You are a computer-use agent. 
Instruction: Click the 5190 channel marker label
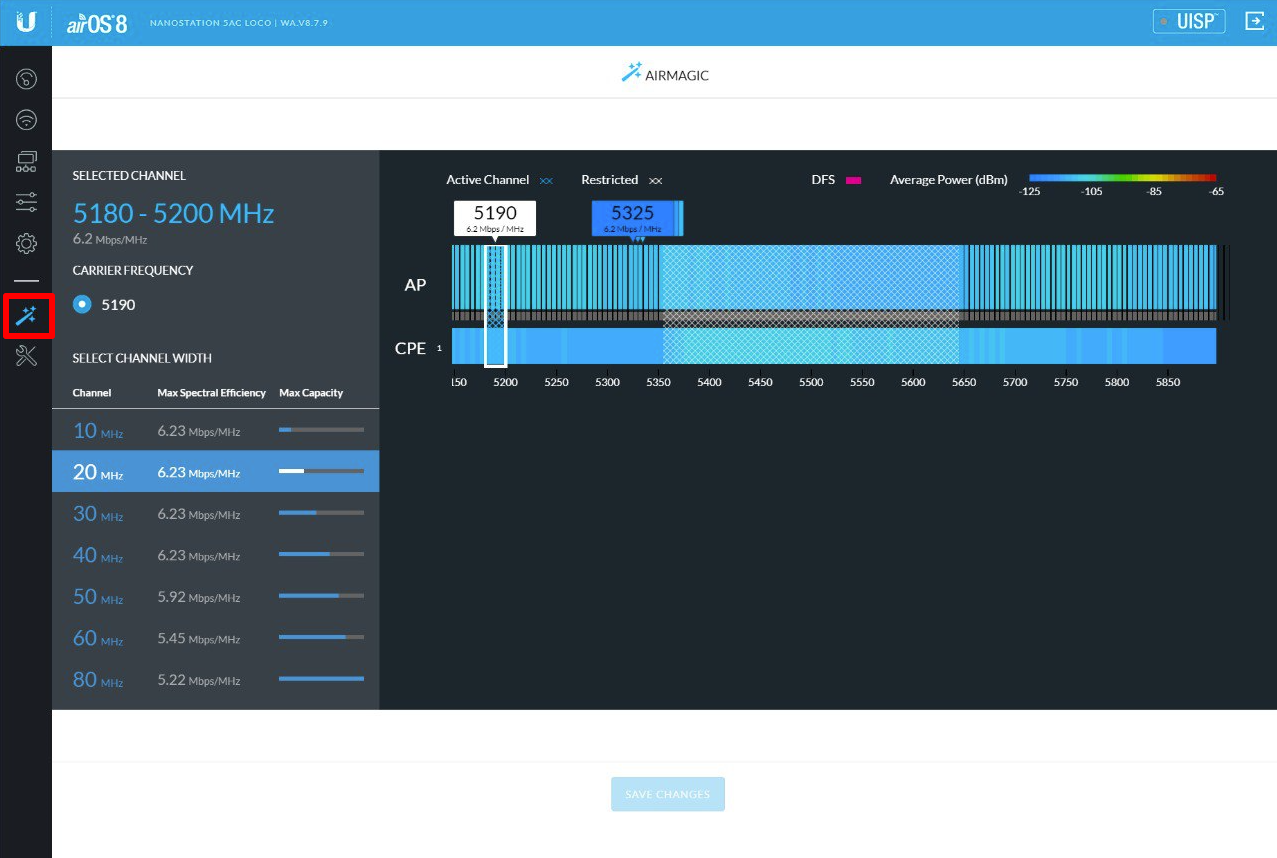pos(495,218)
